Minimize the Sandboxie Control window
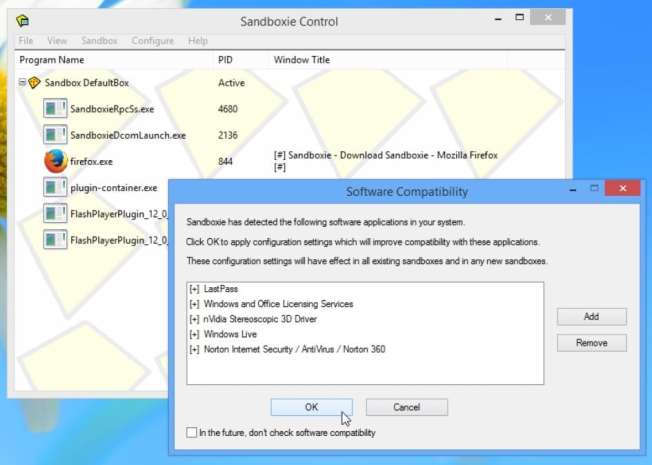The width and height of the screenshot is (652, 465). [498, 19]
